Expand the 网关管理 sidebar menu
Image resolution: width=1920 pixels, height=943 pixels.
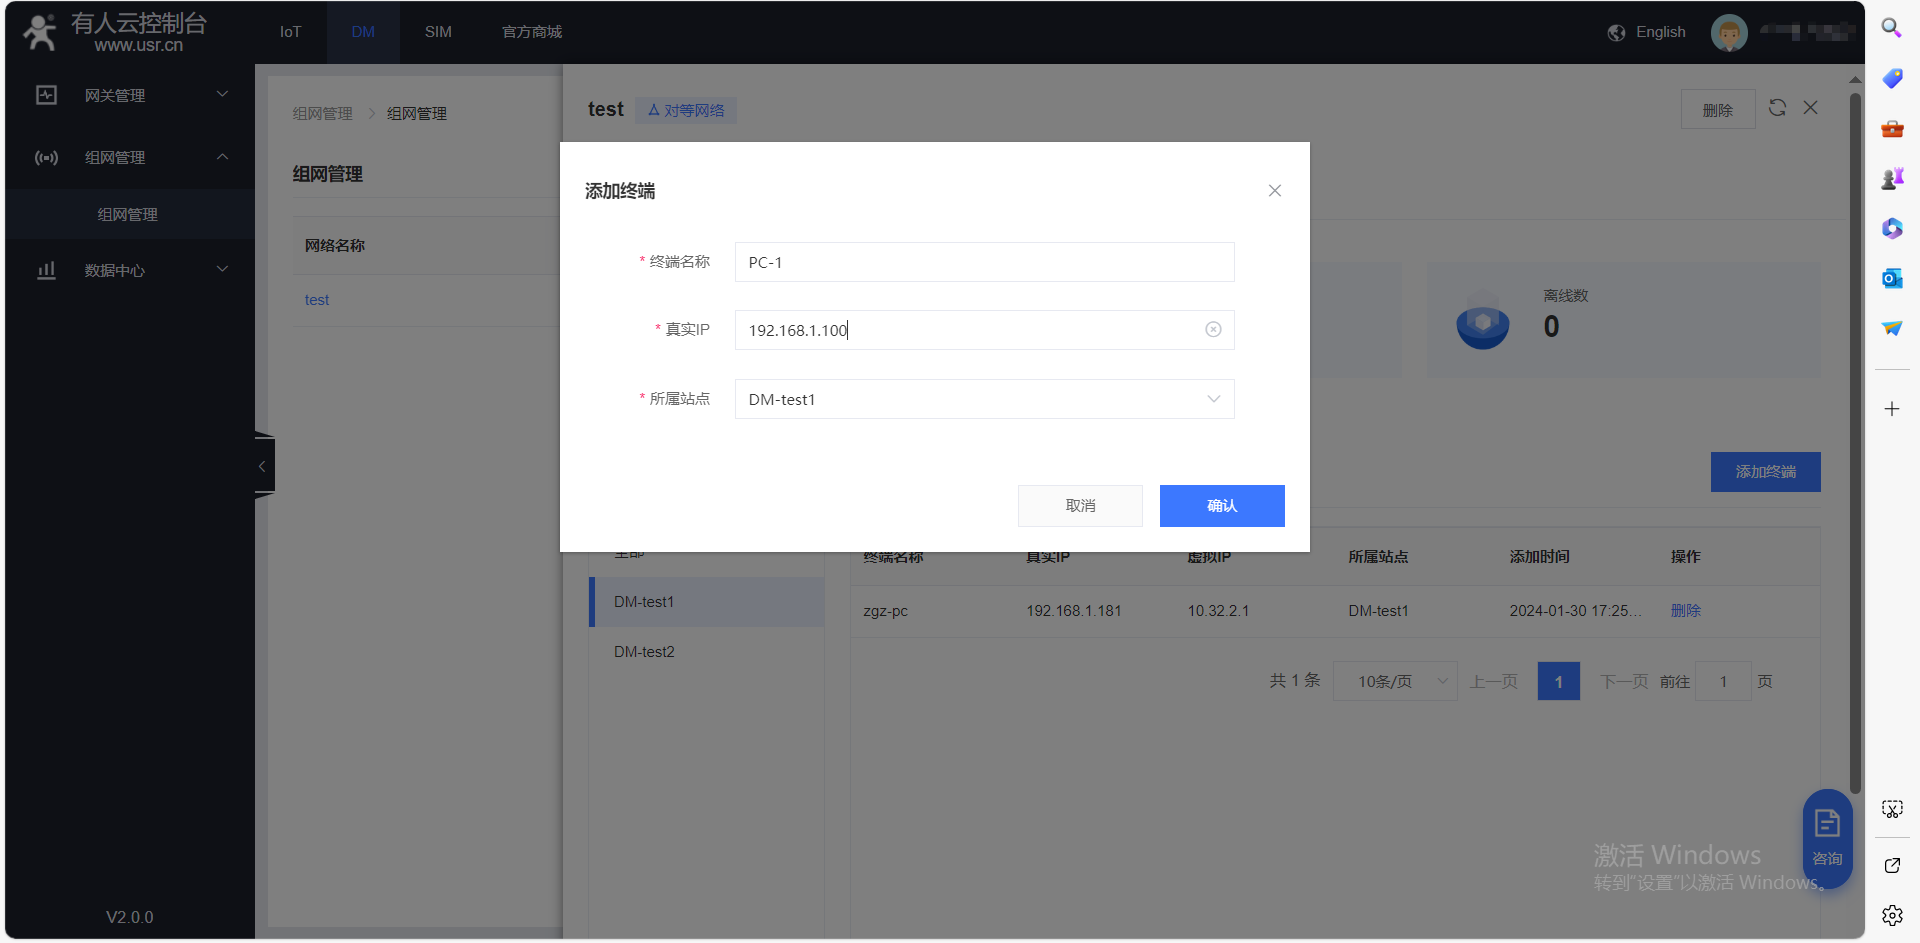tap(130, 95)
